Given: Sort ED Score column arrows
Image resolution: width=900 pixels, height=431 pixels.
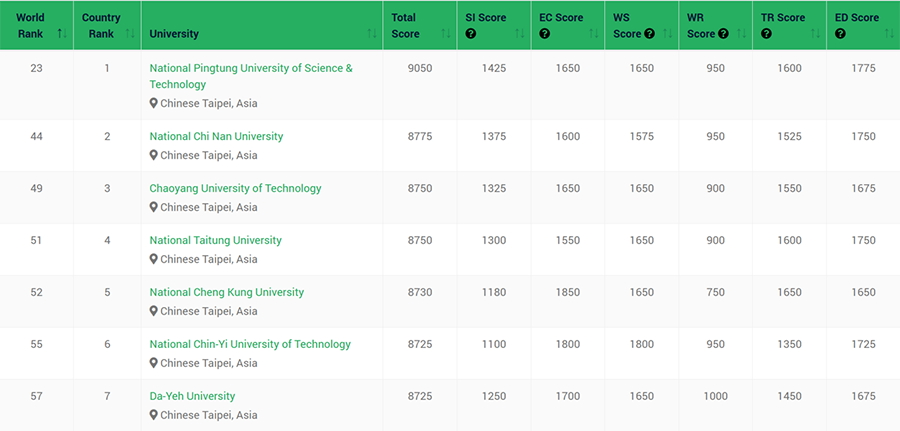Looking at the screenshot, I should [890, 34].
